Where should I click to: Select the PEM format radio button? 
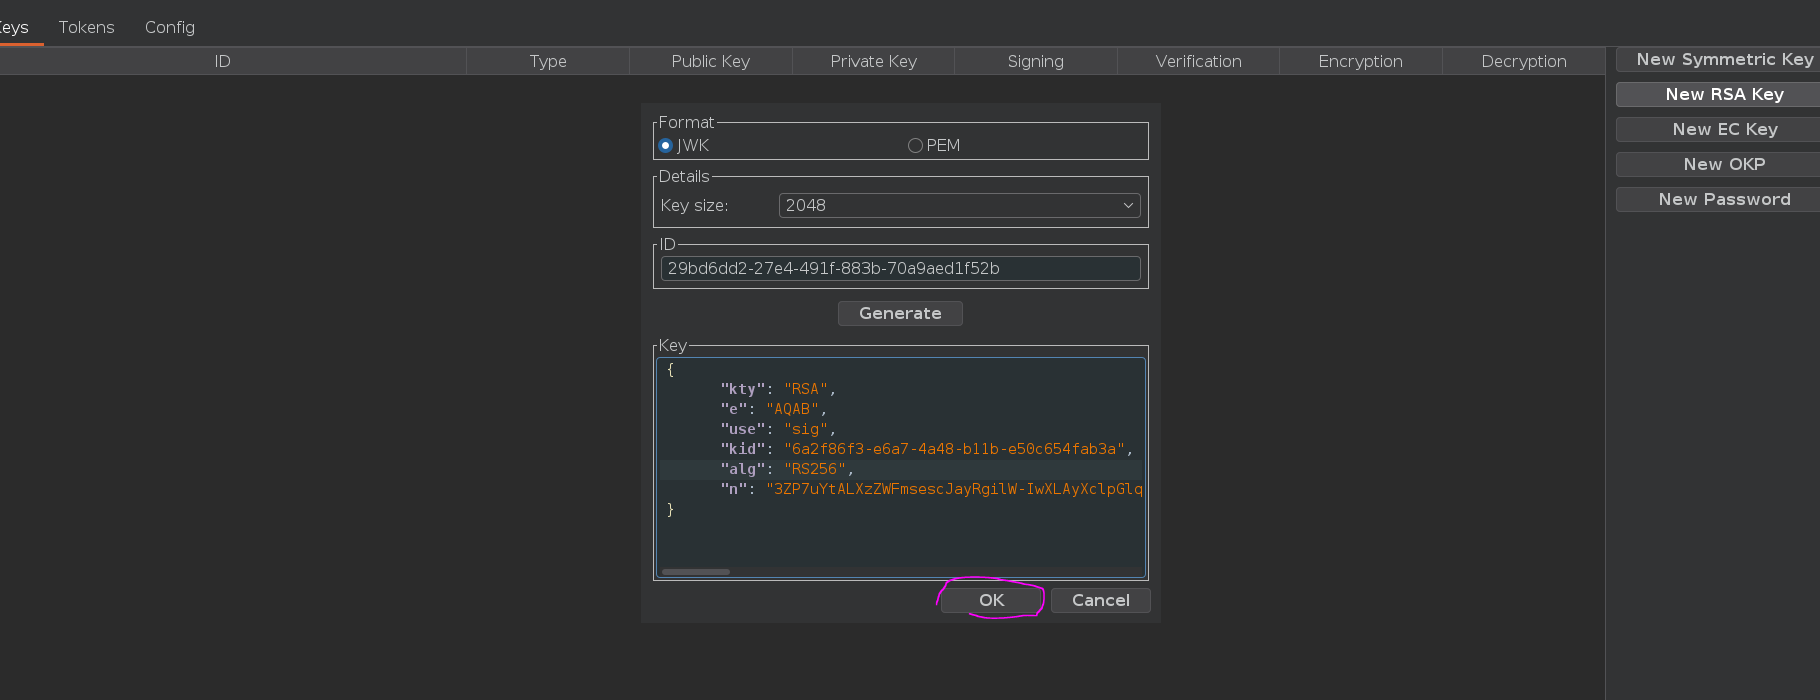point(915,146)
